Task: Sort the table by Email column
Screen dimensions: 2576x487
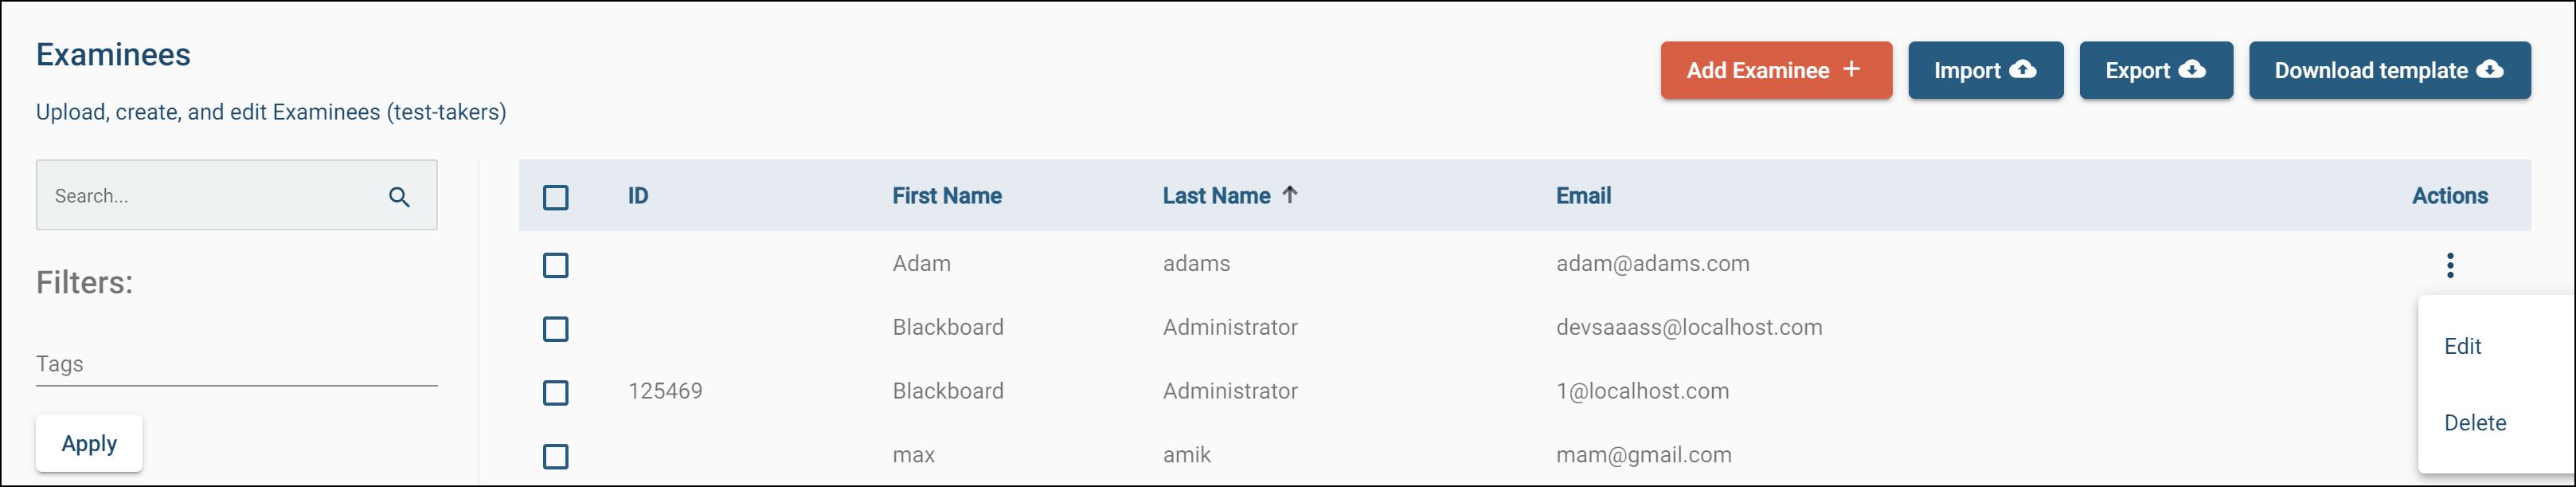Action: (x=1583, y=196)
